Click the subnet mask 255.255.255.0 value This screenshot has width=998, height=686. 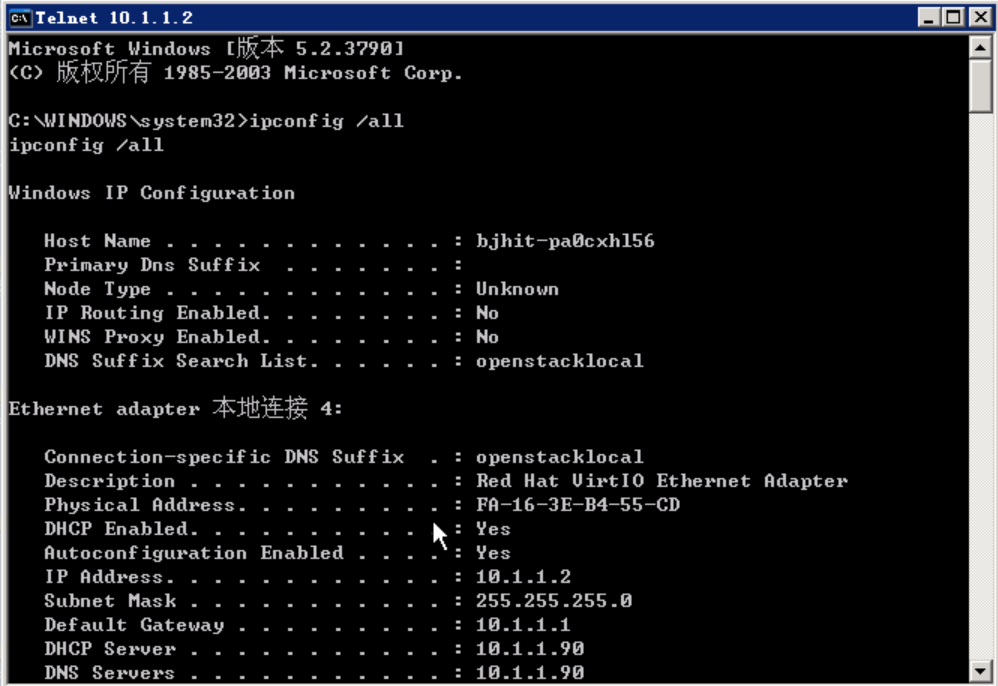tap(554, 601)
